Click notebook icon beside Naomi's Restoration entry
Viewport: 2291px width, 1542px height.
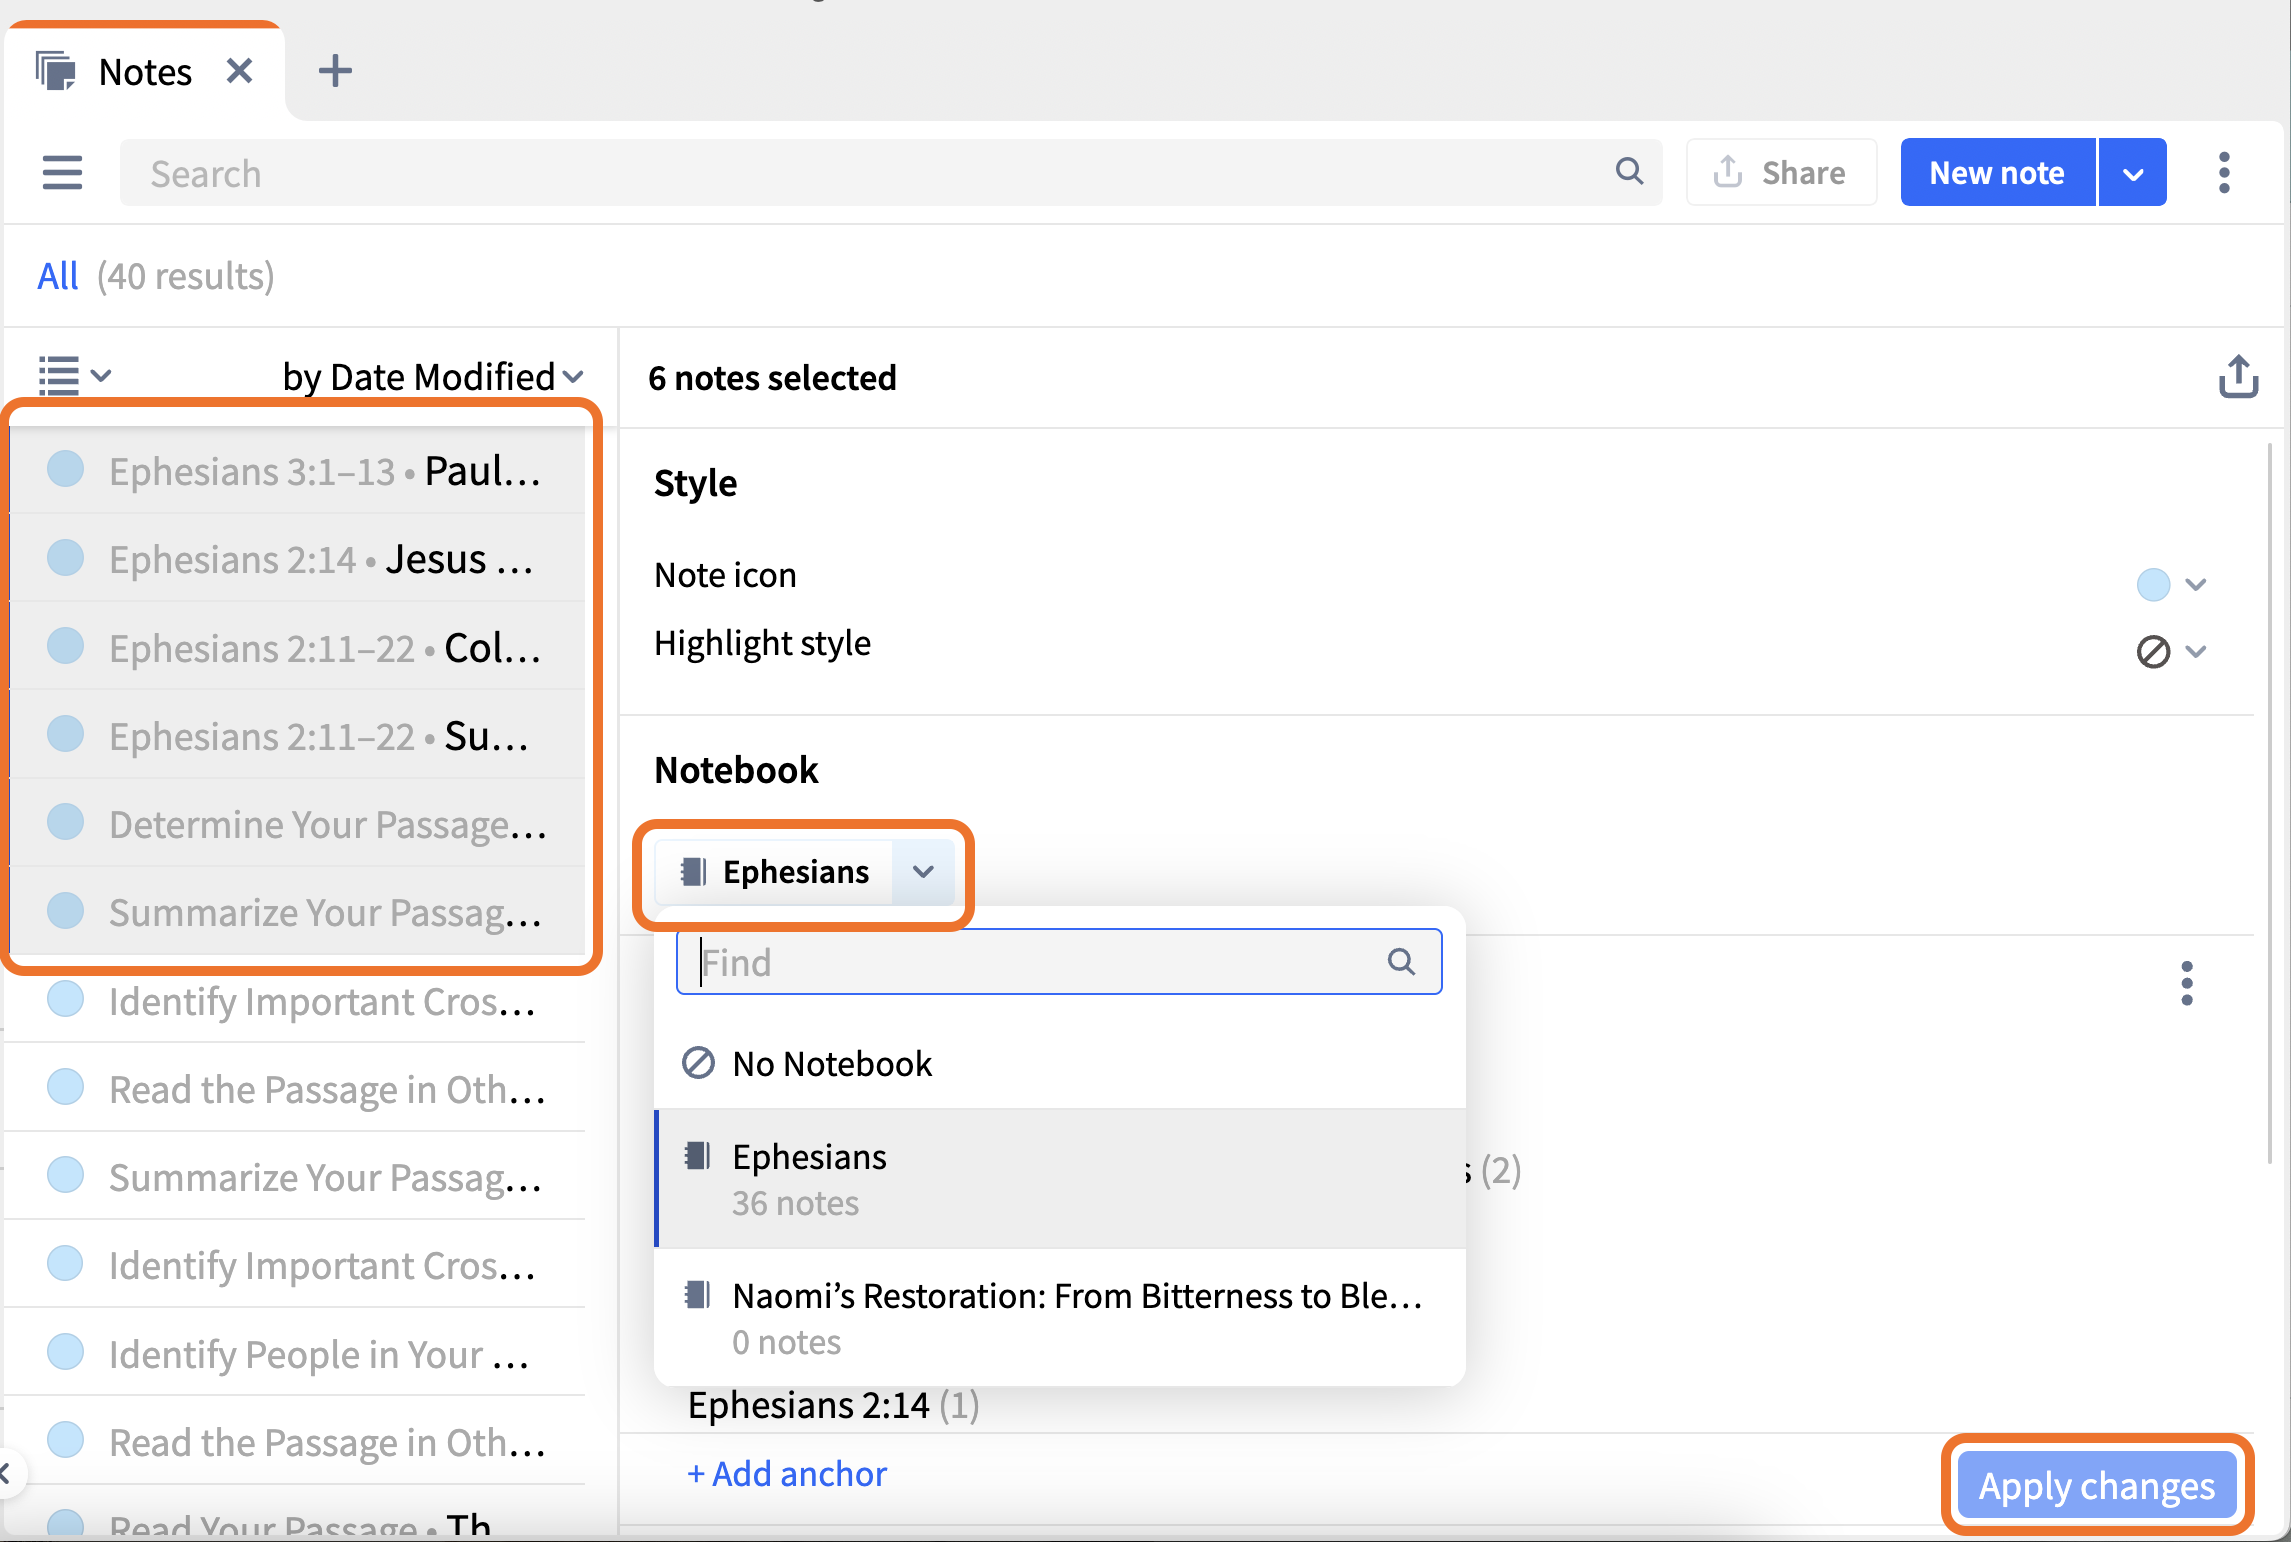point(697,1295)
